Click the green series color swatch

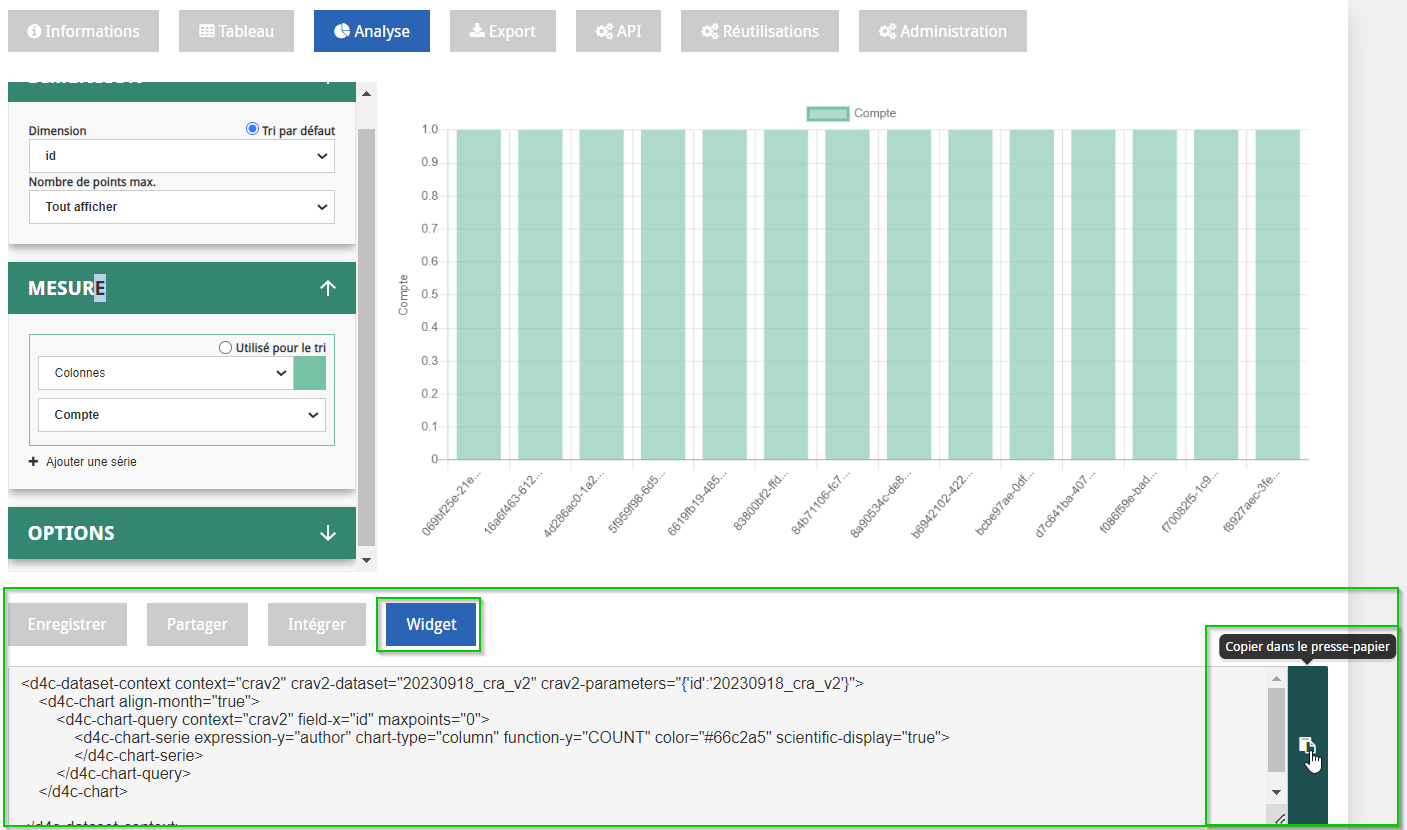[310, 373]
